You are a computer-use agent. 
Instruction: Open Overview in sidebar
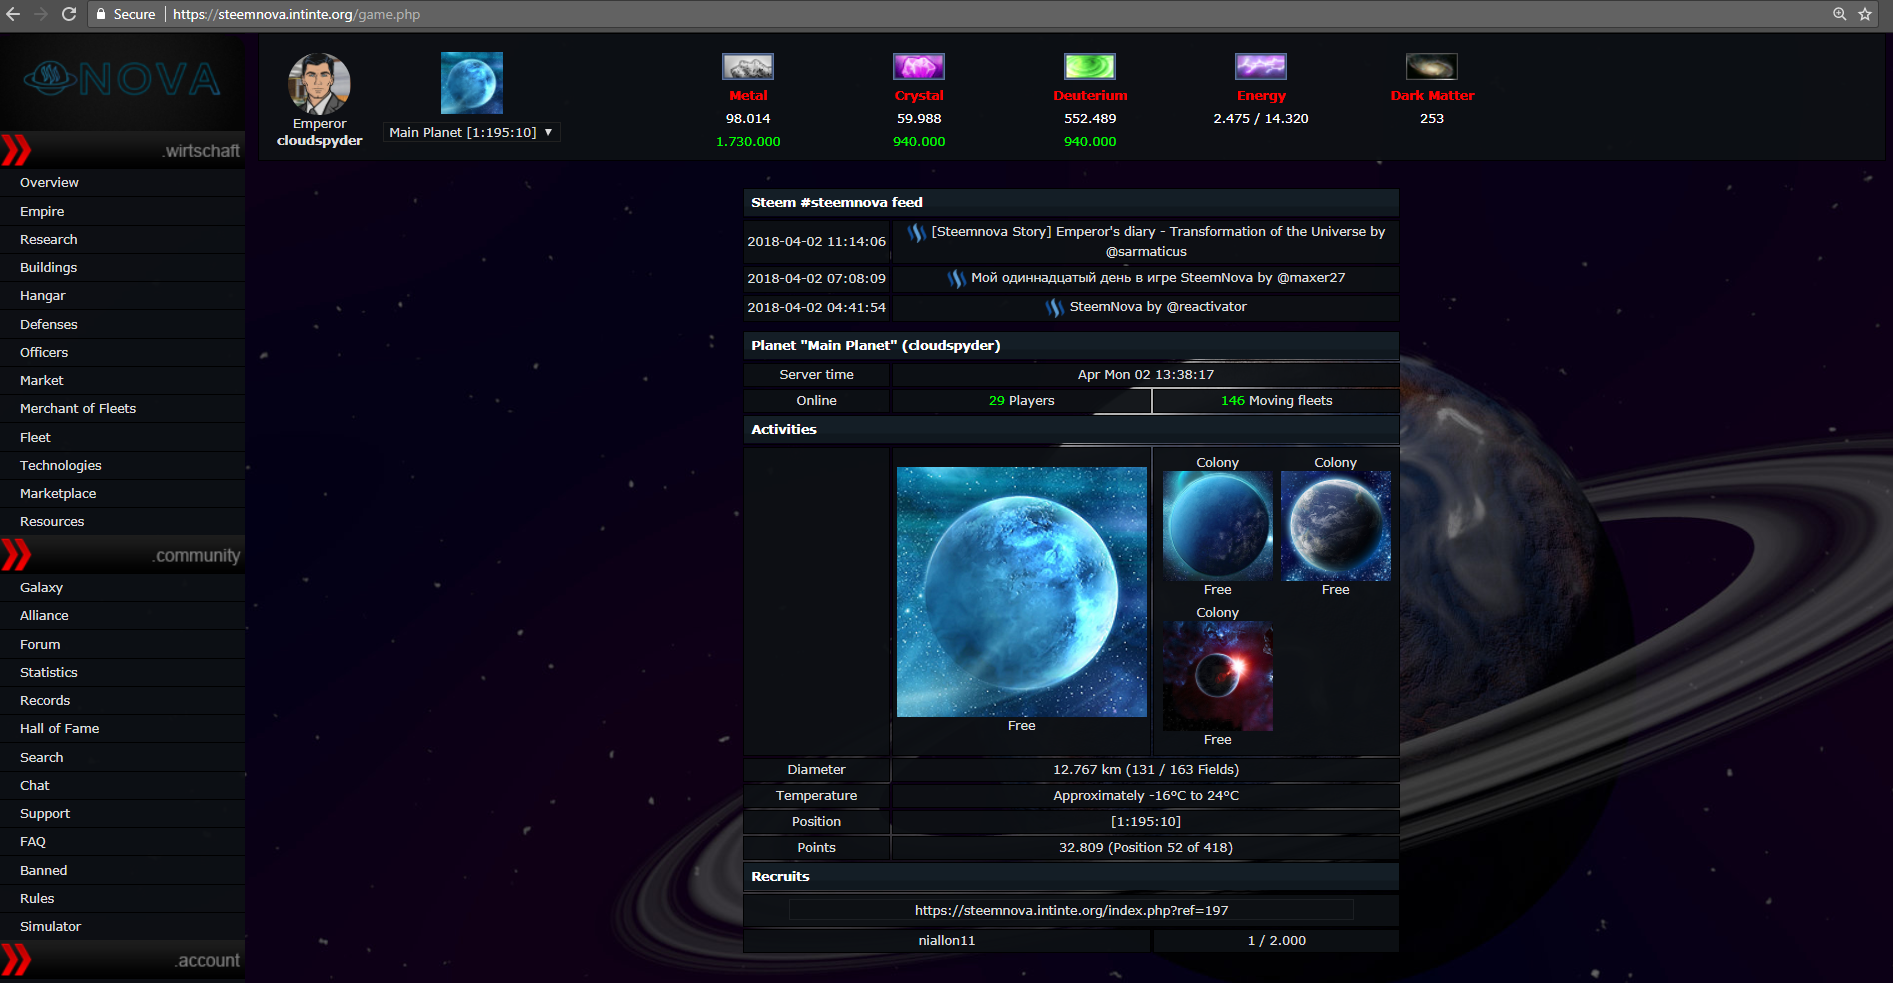click(49, 182)
